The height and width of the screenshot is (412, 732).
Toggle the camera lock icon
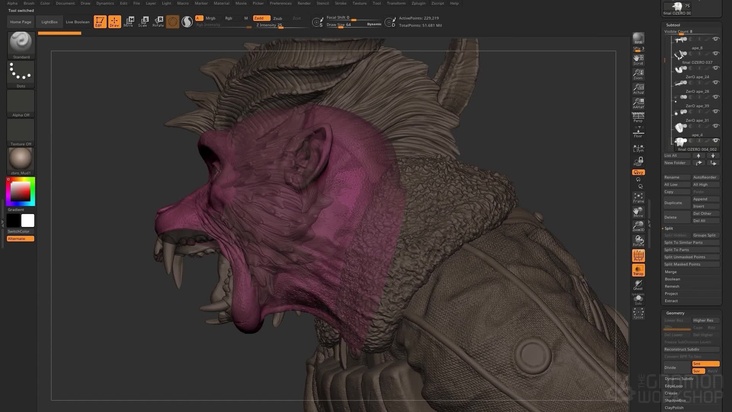coord(638,161)
